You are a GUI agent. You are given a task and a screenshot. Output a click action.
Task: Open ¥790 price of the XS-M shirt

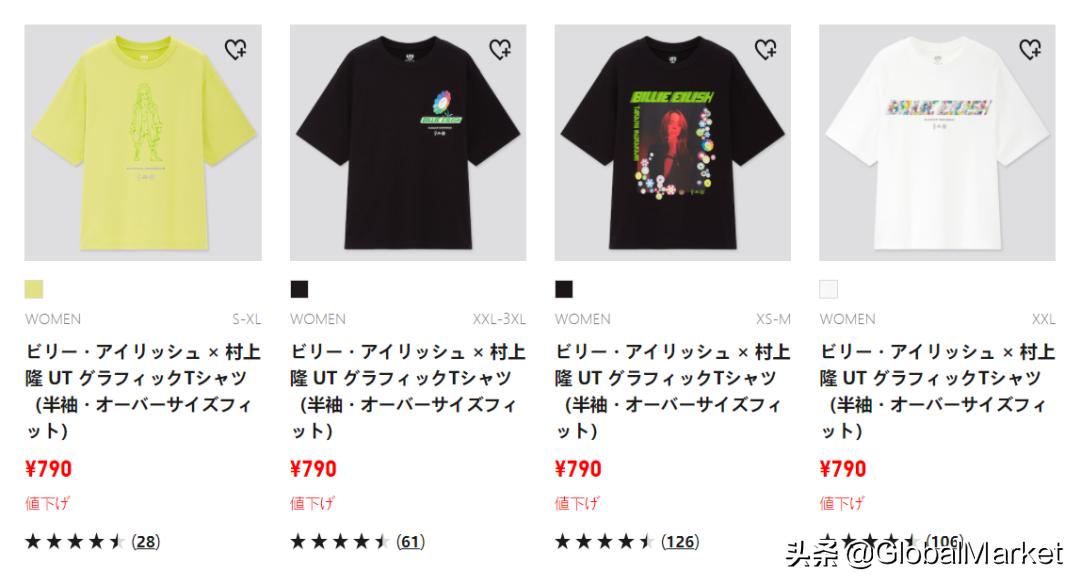578,469
